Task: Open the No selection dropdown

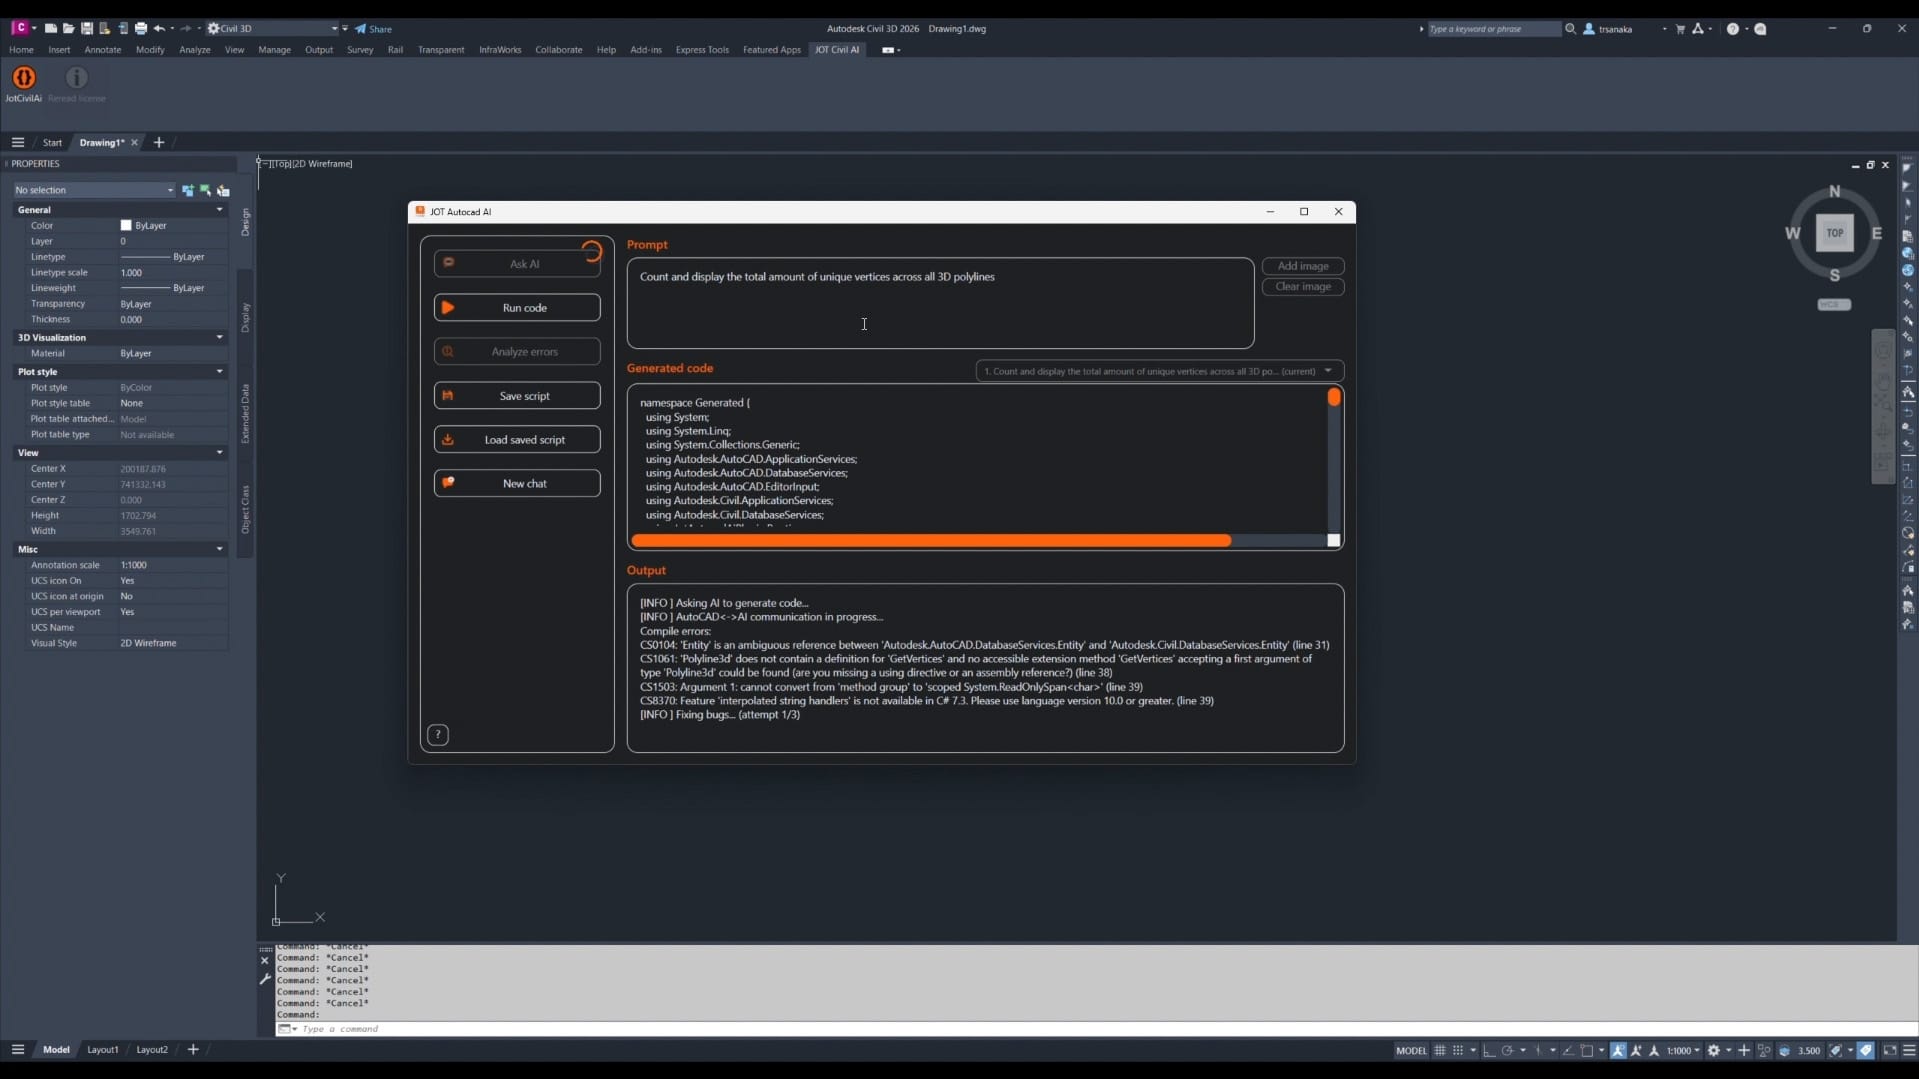Action: [94, 190]
